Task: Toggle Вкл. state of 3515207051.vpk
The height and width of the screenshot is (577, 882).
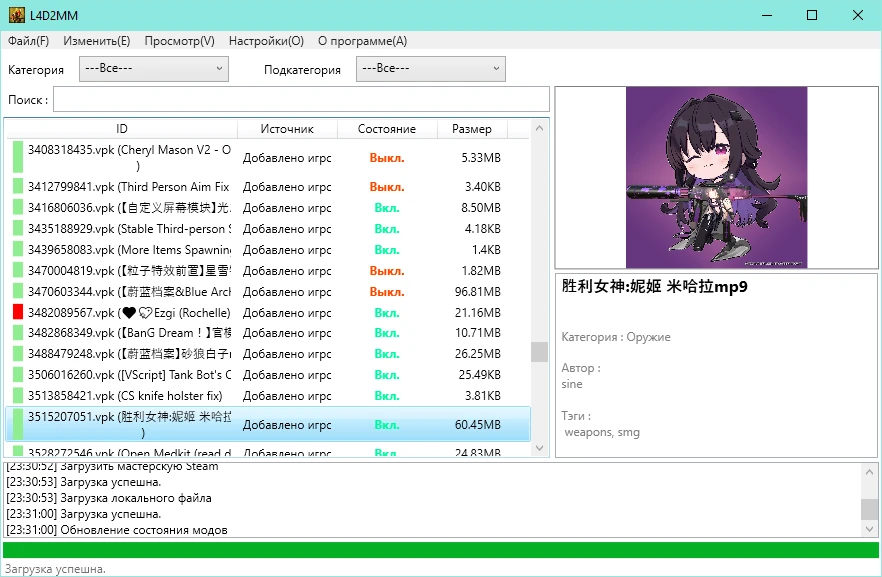Action: 387,425
